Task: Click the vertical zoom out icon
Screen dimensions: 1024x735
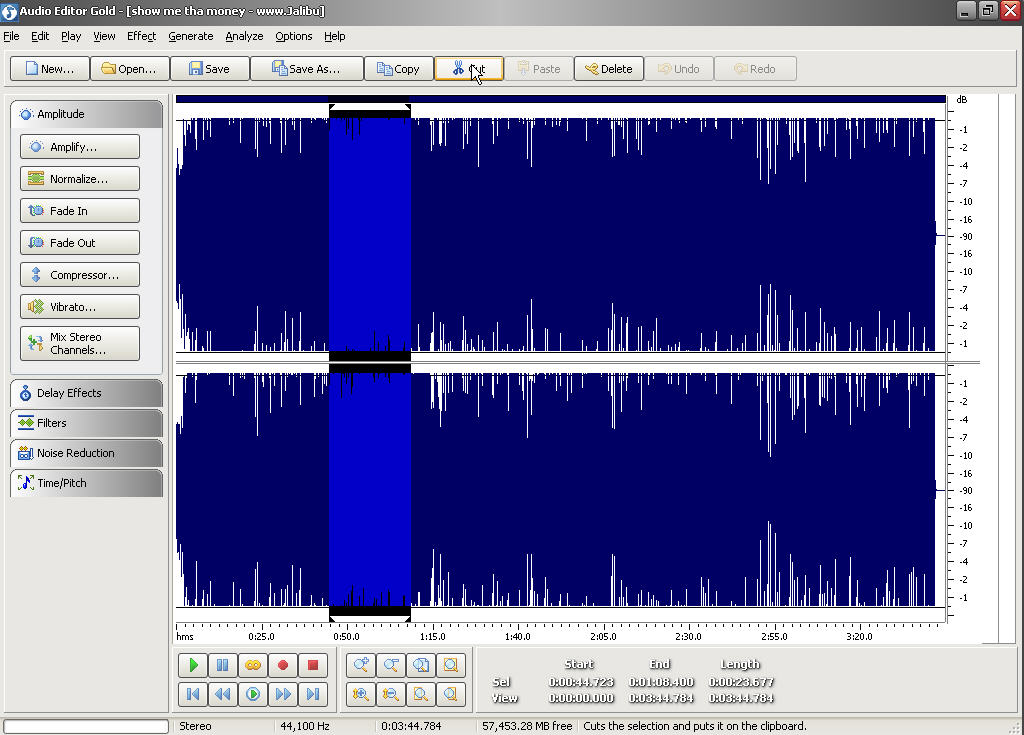Action: point(391,694)
